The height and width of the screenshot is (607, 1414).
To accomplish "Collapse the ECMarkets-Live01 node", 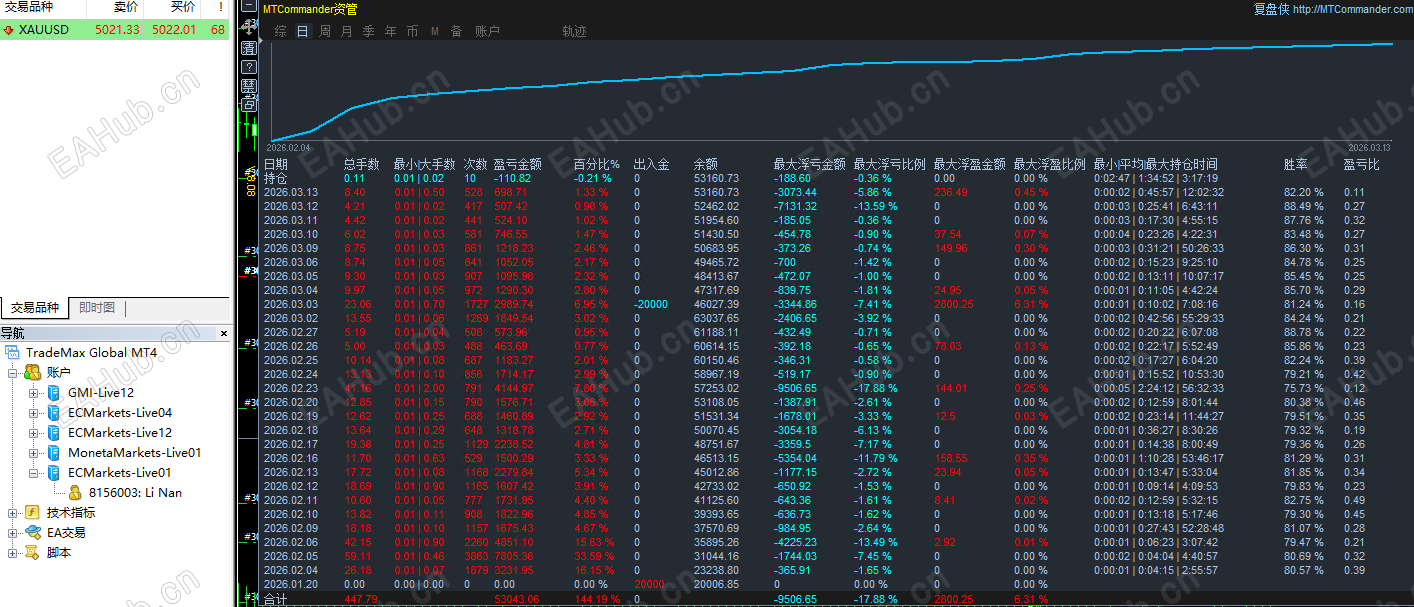I will tap(33, 473).
